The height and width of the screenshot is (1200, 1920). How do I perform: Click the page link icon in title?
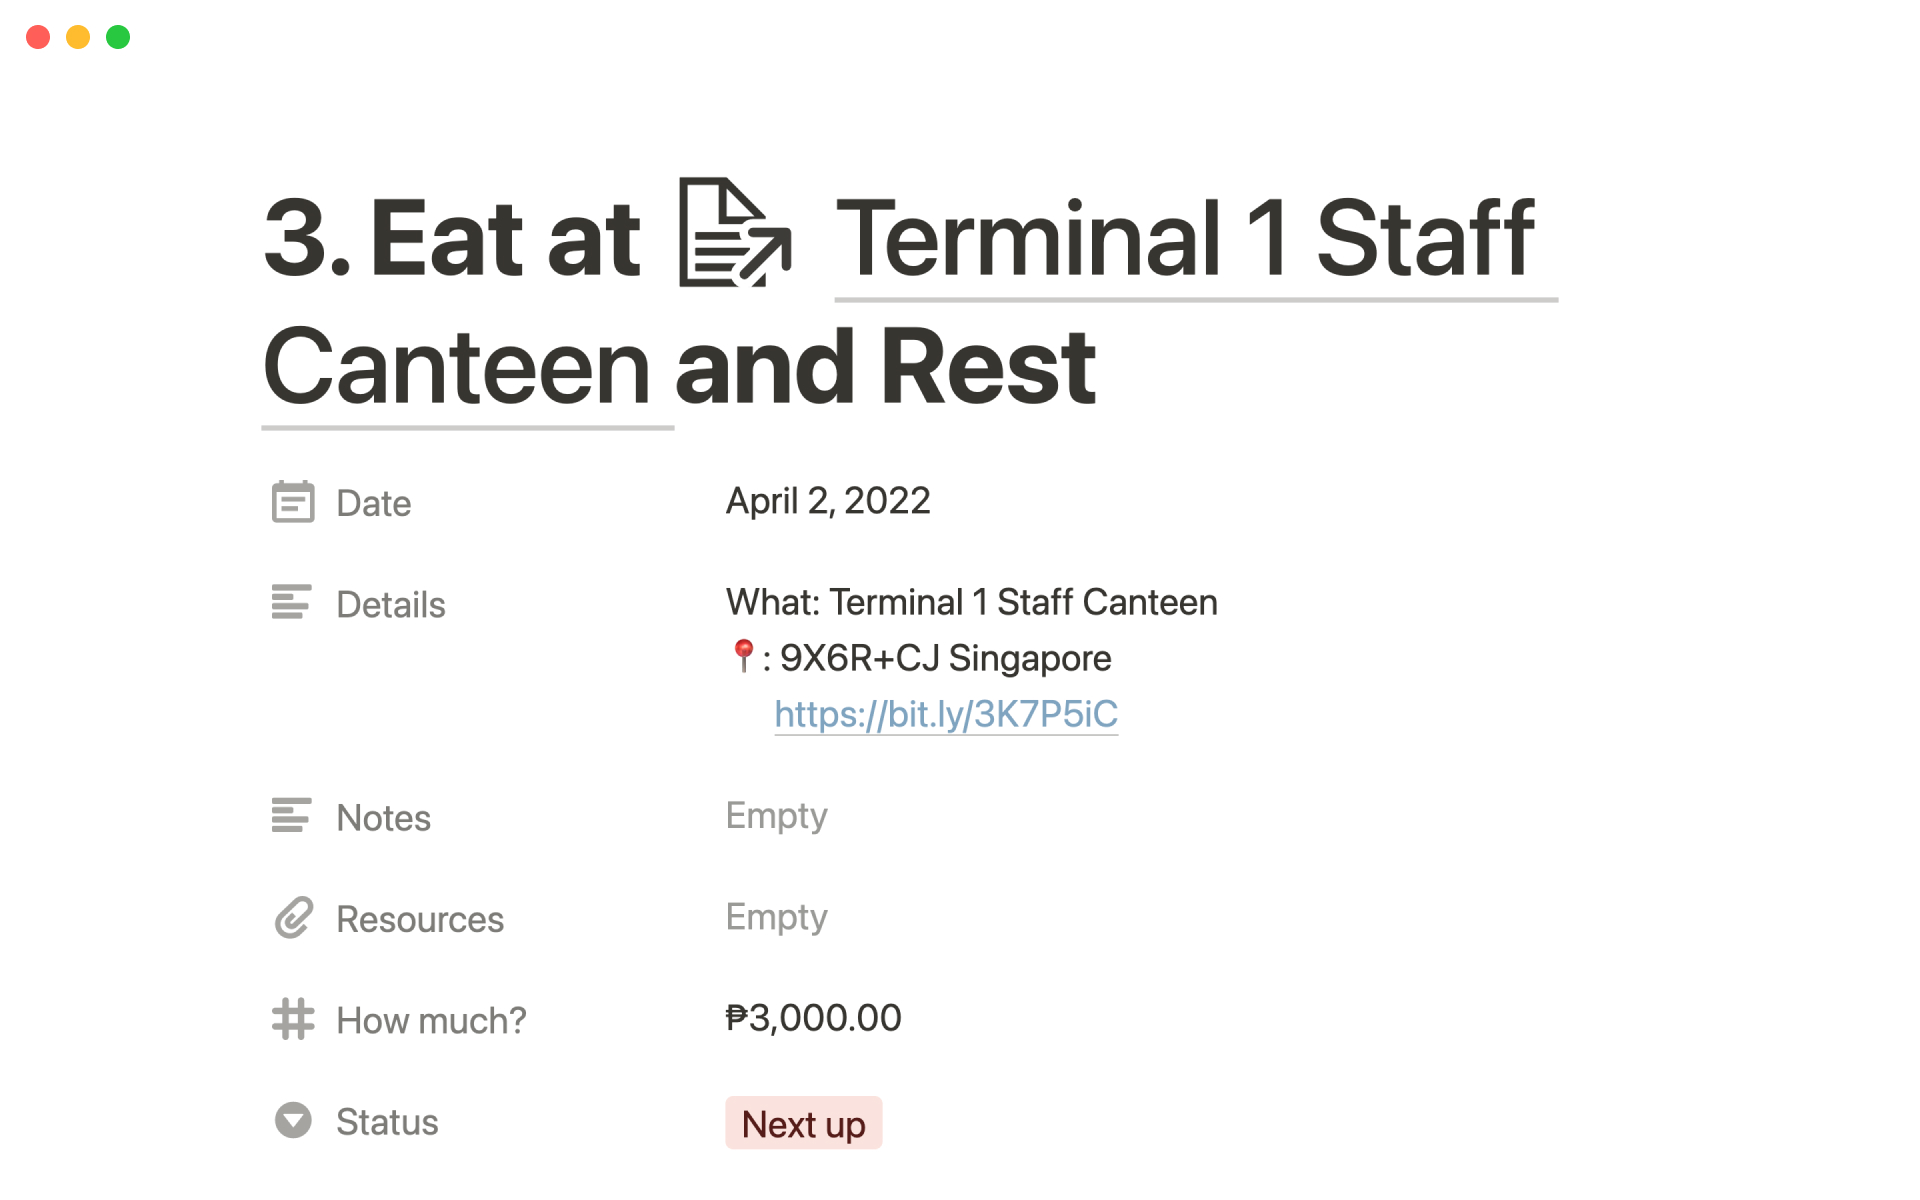point(735,233)
